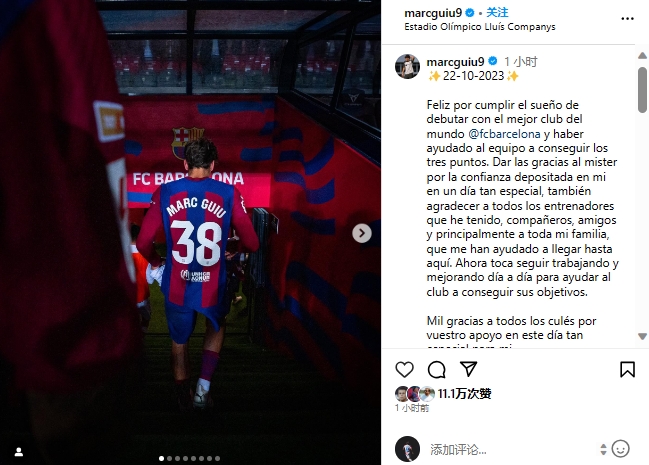Open marcguiu9 profile from header username
Screen dimensions: 649x465
433,13
